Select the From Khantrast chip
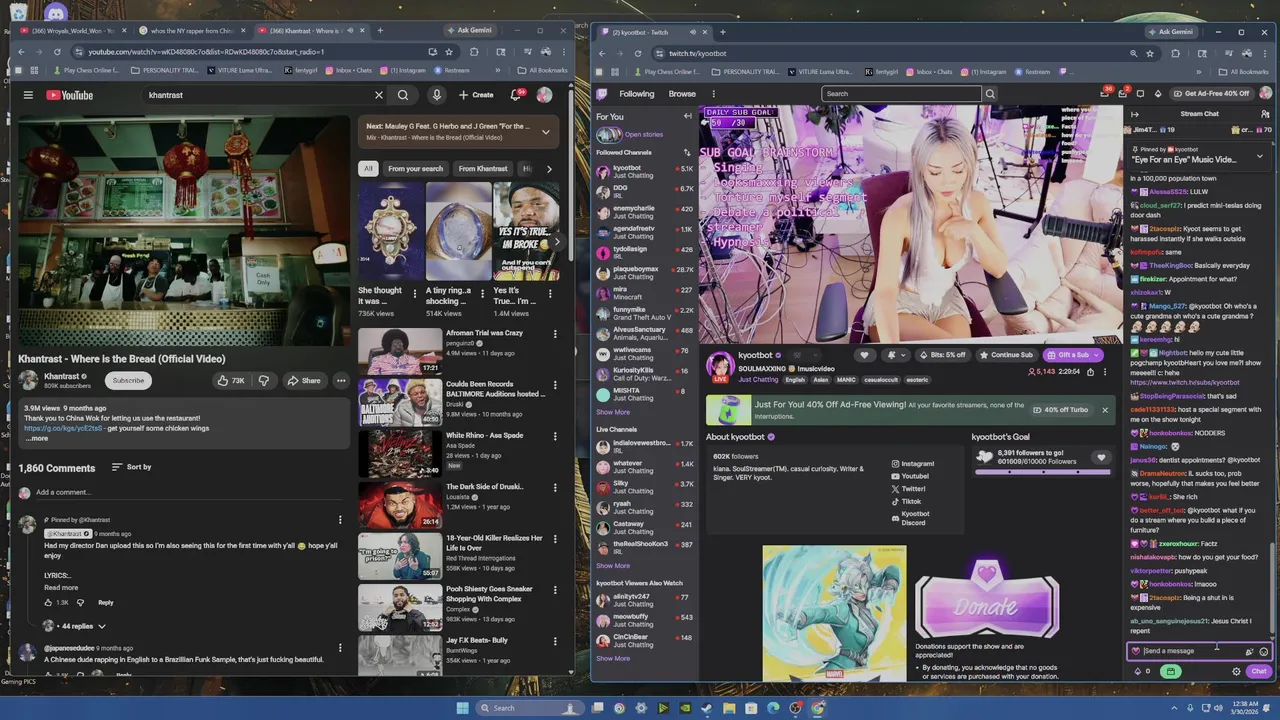1280x720 pixels. [483, 169]
